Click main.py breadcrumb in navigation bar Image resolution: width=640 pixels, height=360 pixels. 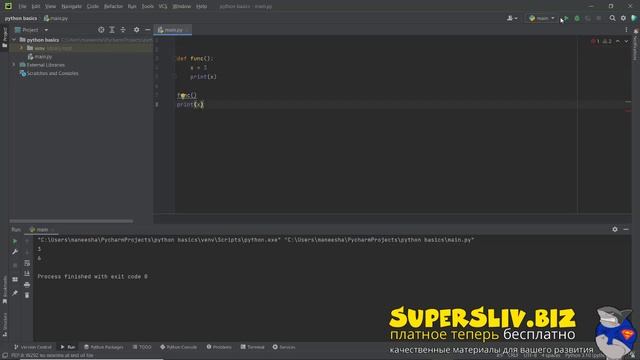56,18
